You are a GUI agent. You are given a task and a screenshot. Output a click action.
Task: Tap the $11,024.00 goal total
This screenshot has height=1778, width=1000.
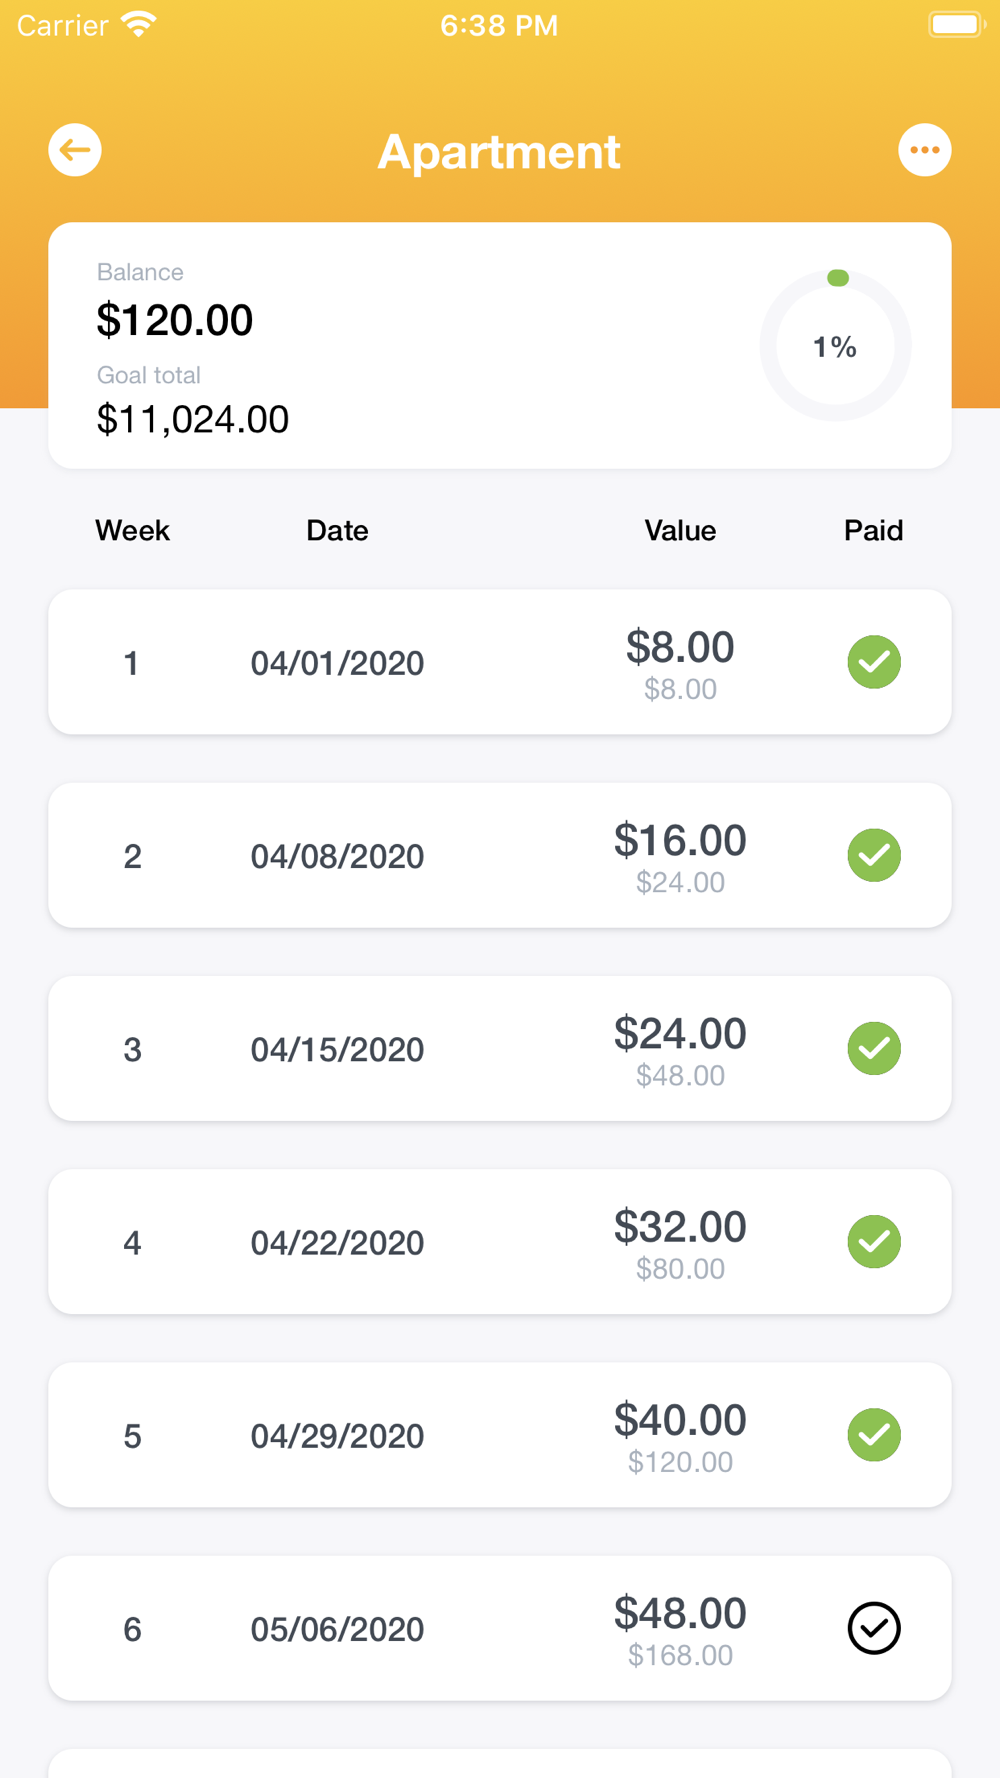(193, 419)
